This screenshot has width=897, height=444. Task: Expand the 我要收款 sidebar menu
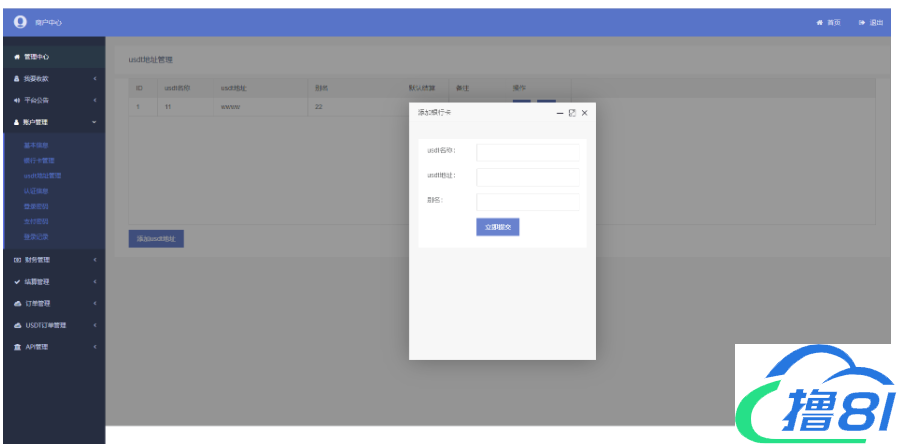point(95,79)
